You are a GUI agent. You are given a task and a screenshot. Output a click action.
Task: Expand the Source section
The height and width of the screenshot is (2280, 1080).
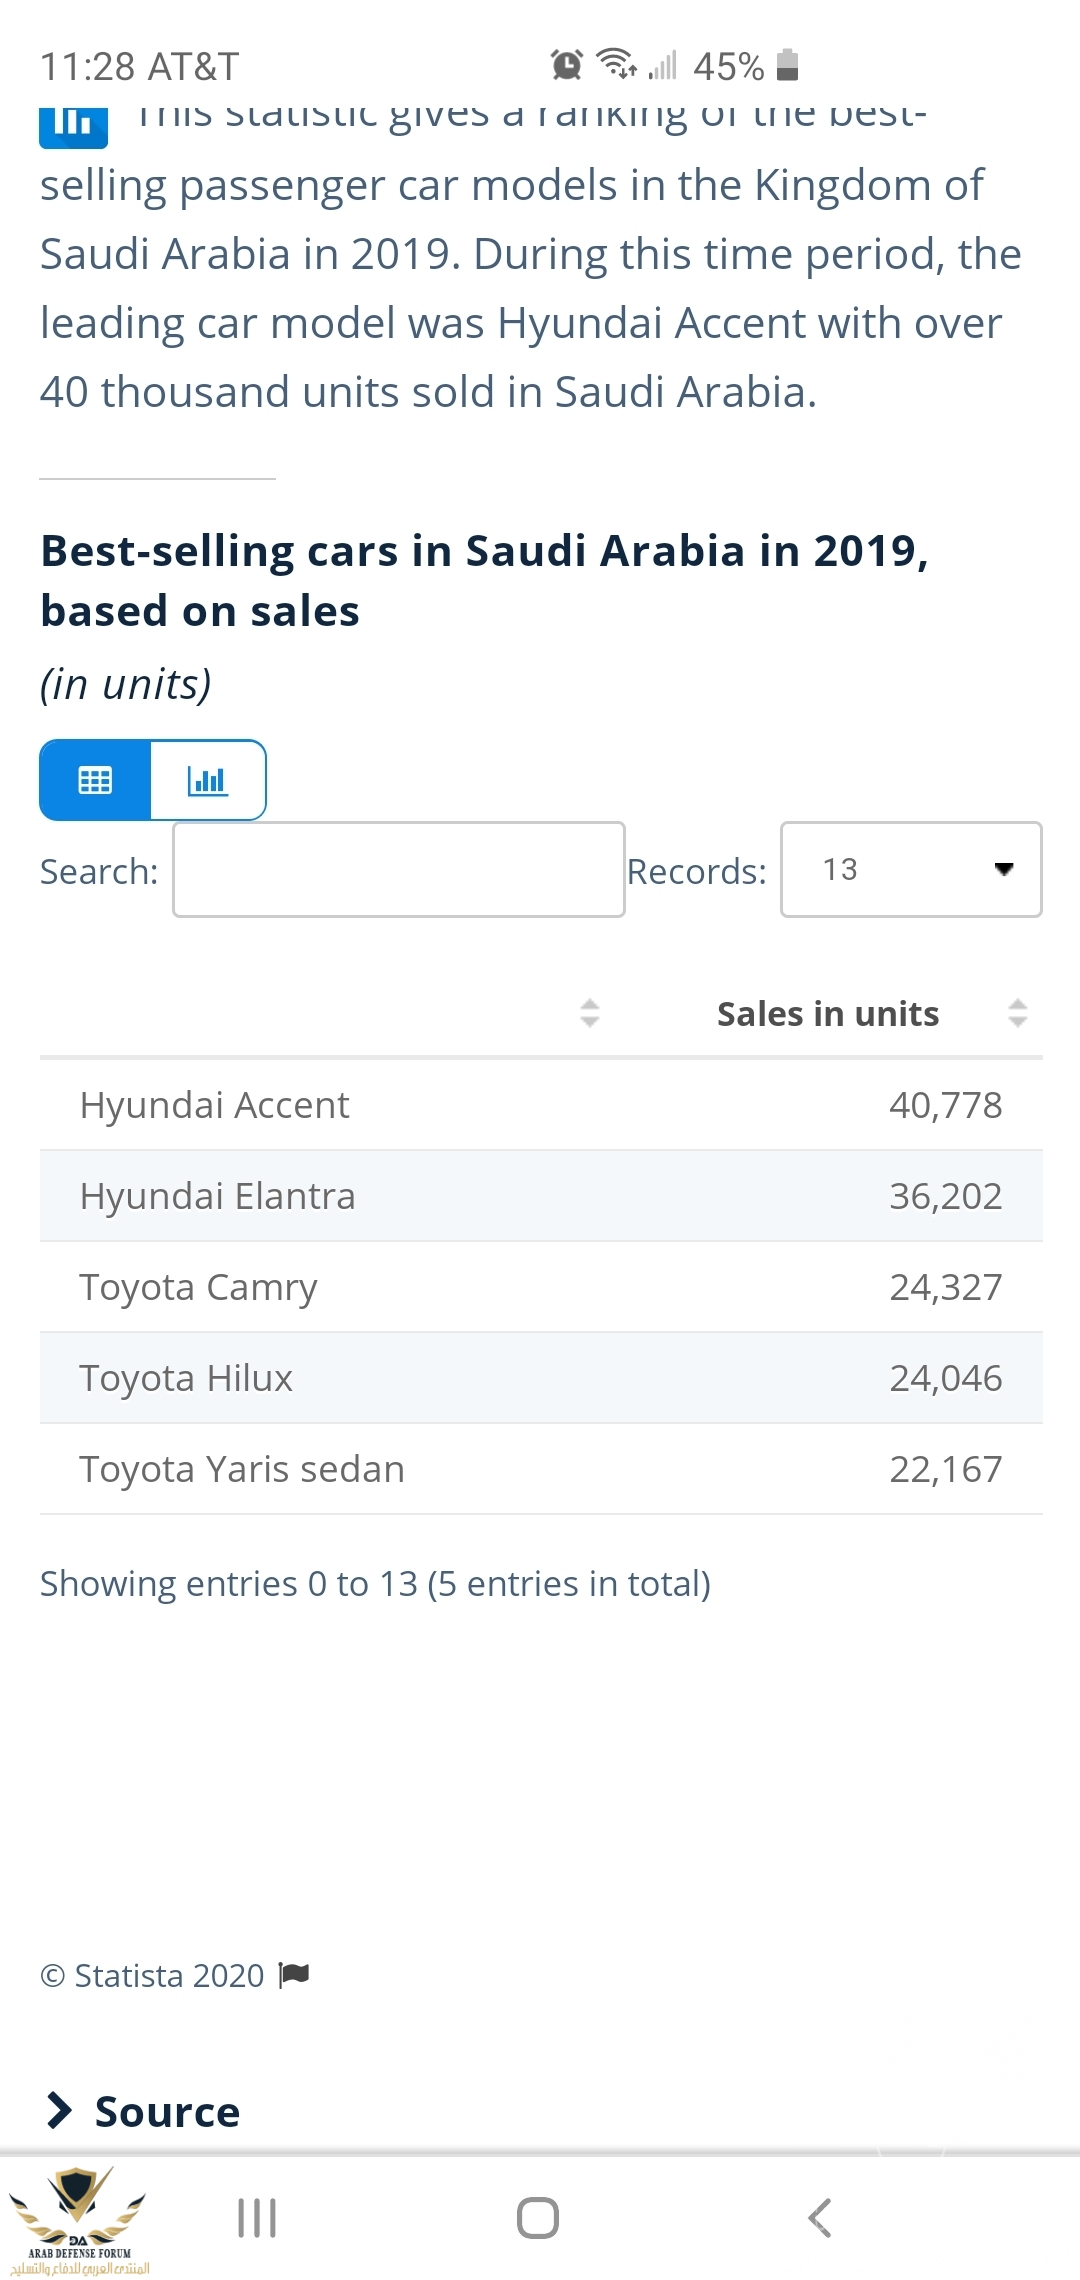143,2111
